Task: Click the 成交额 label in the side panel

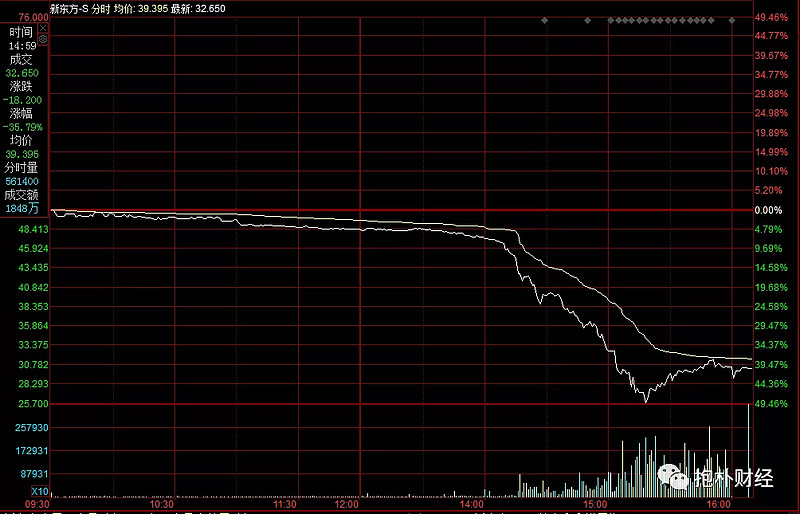Action: [22, 195]
